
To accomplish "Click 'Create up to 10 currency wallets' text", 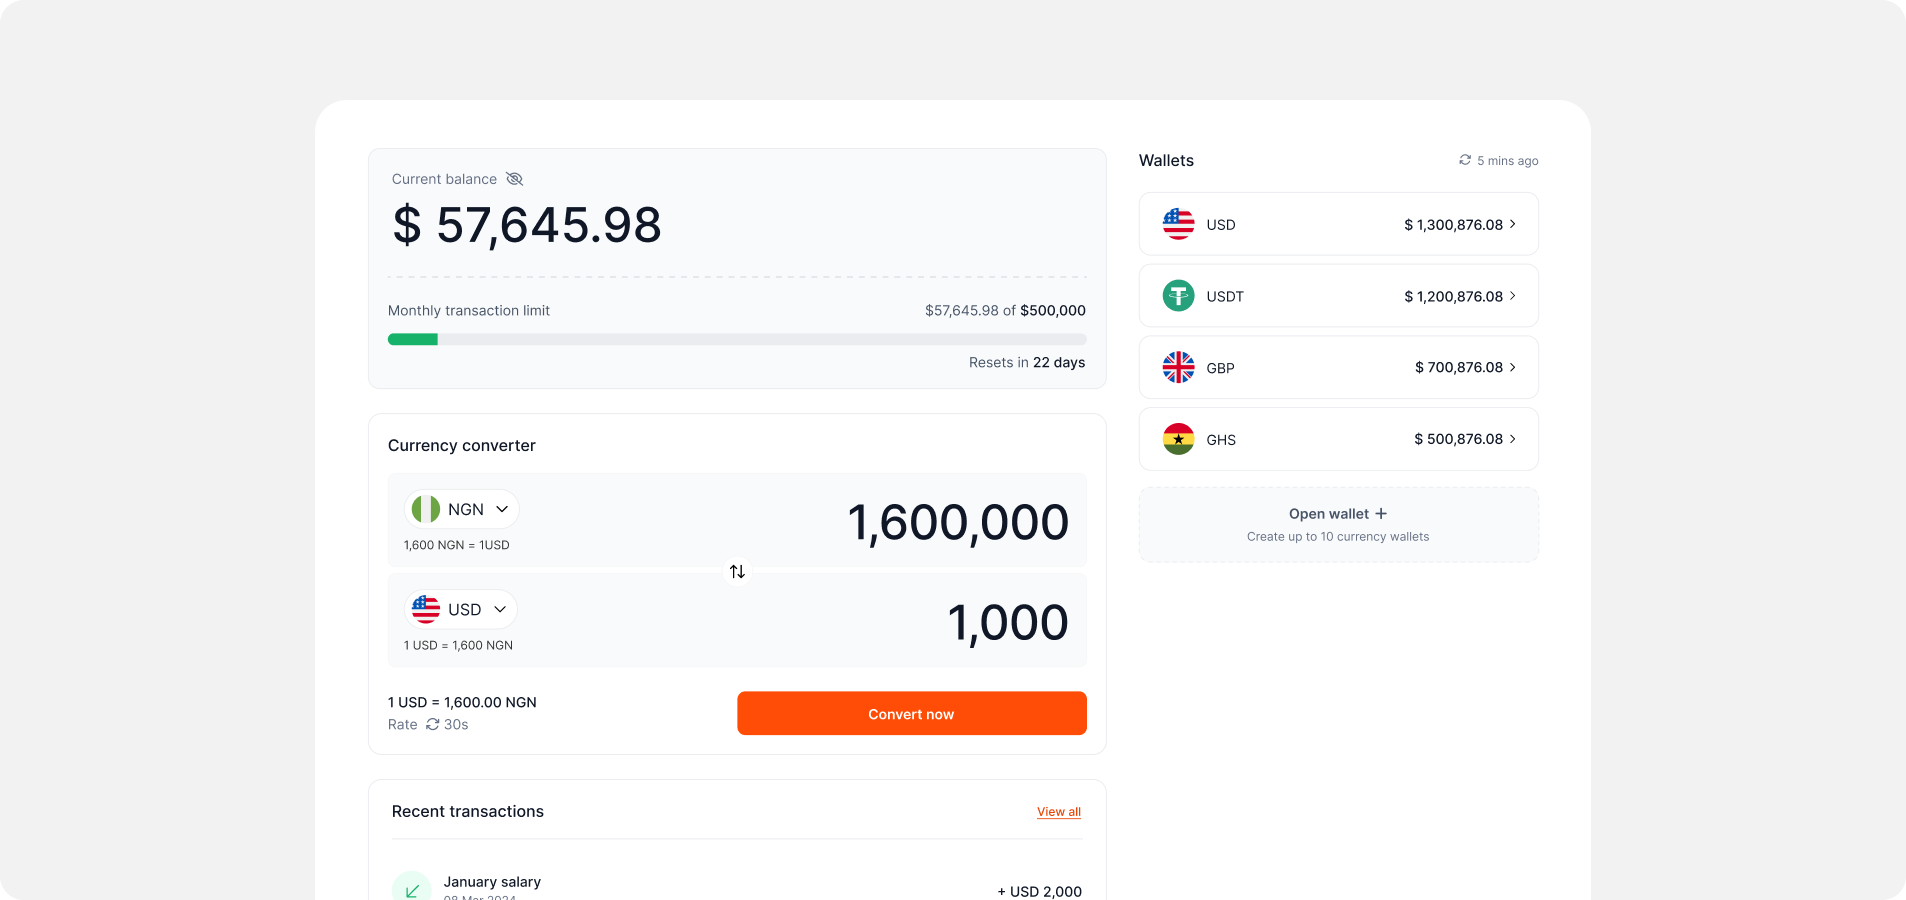I will (x=1338, y=537).
